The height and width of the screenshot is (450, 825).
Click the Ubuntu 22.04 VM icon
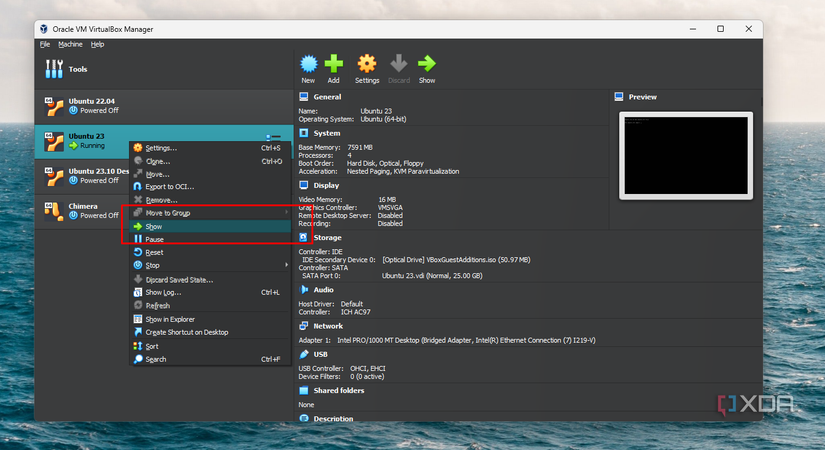pyautogui.click(x=54, y=106)
